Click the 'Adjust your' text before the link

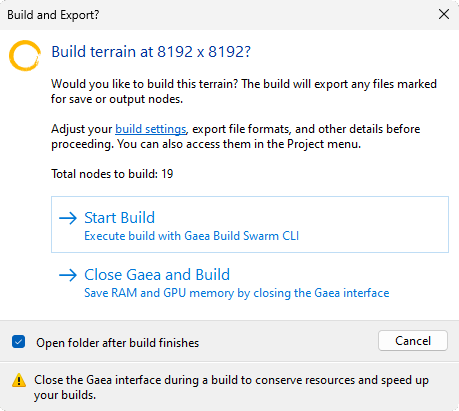(x=82, y=129)
